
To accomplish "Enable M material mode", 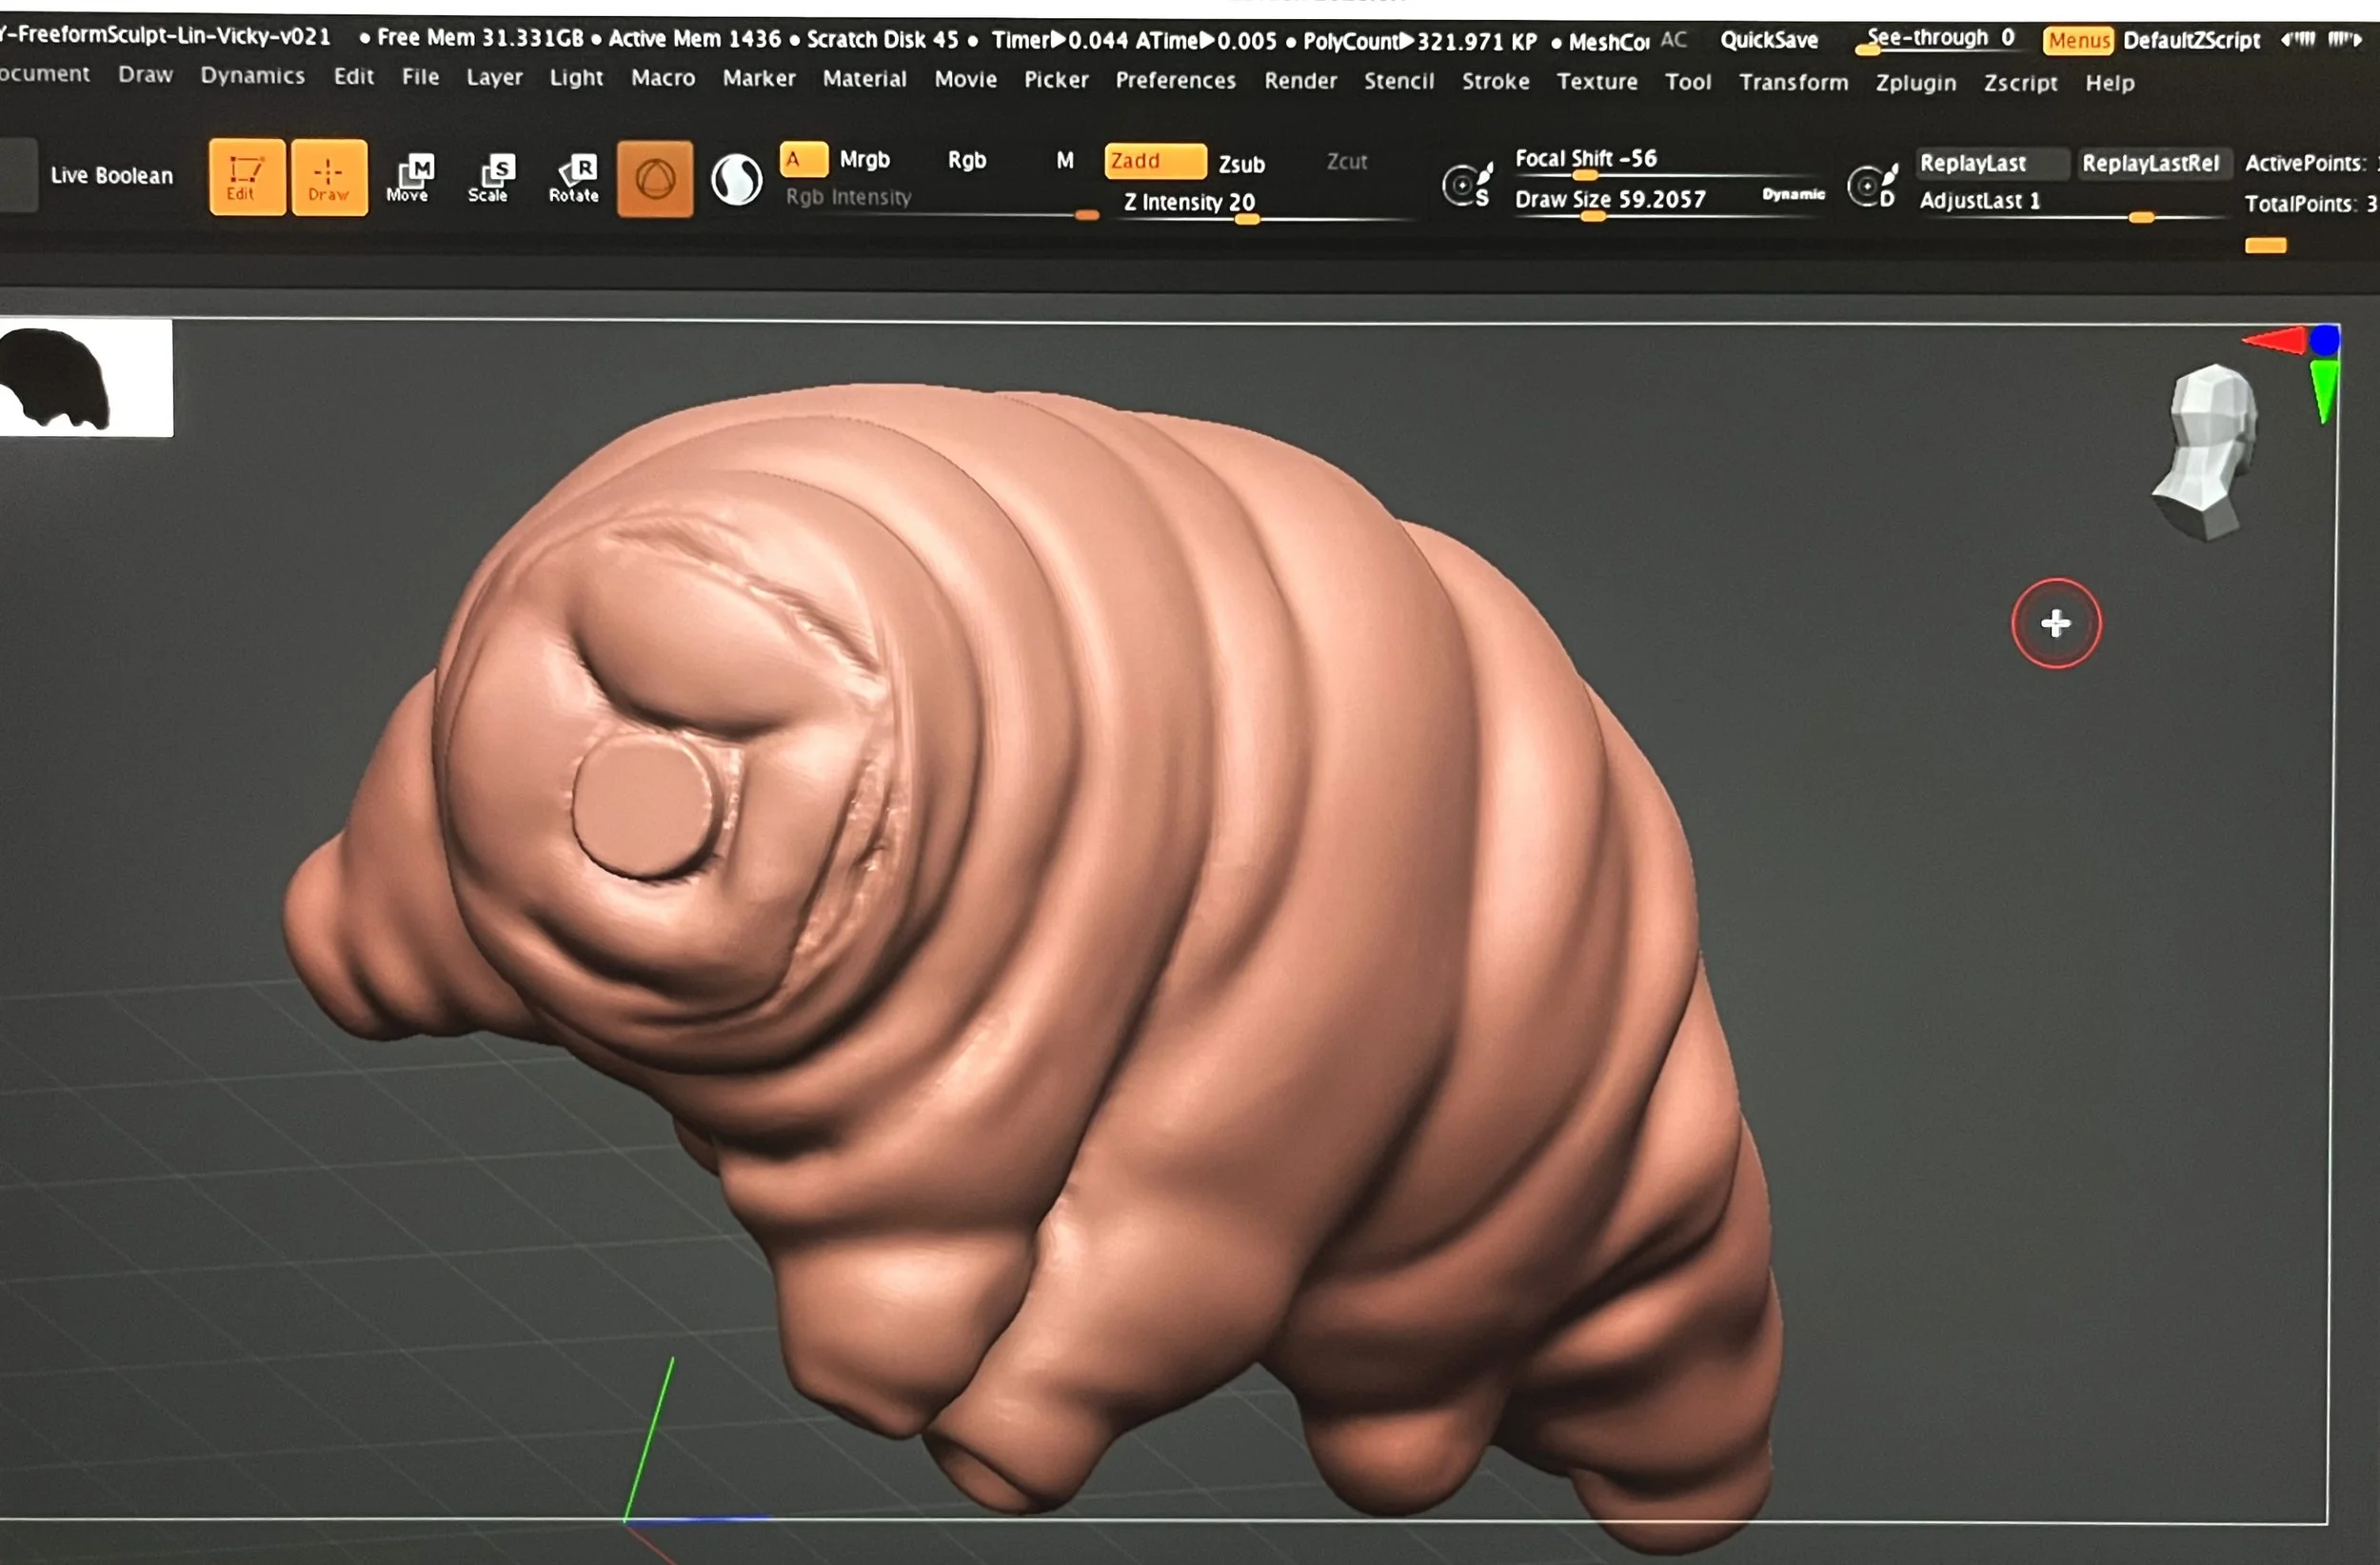I will point(1065,160).
